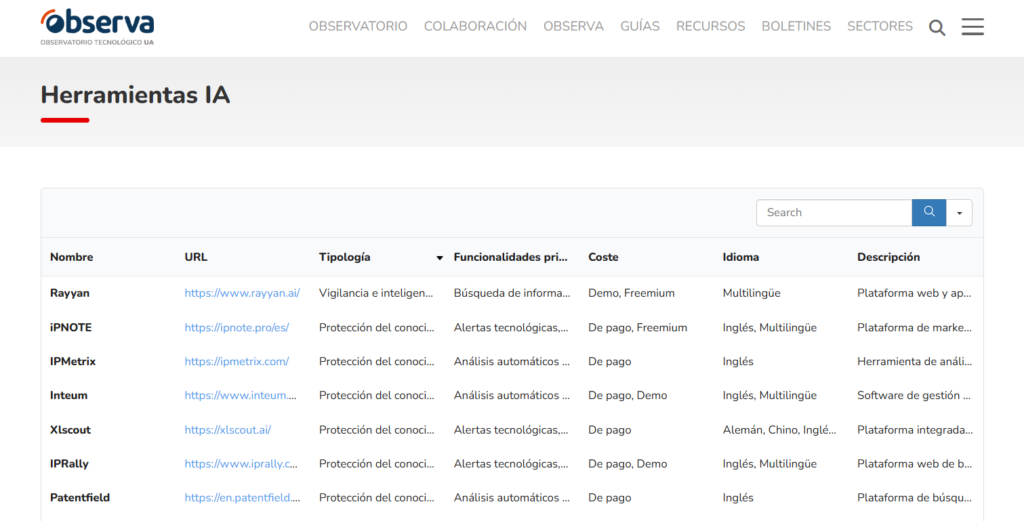Open the GUÍAS menu
The width and height of the screenshot is (1024, 521).
click(640, 26)
